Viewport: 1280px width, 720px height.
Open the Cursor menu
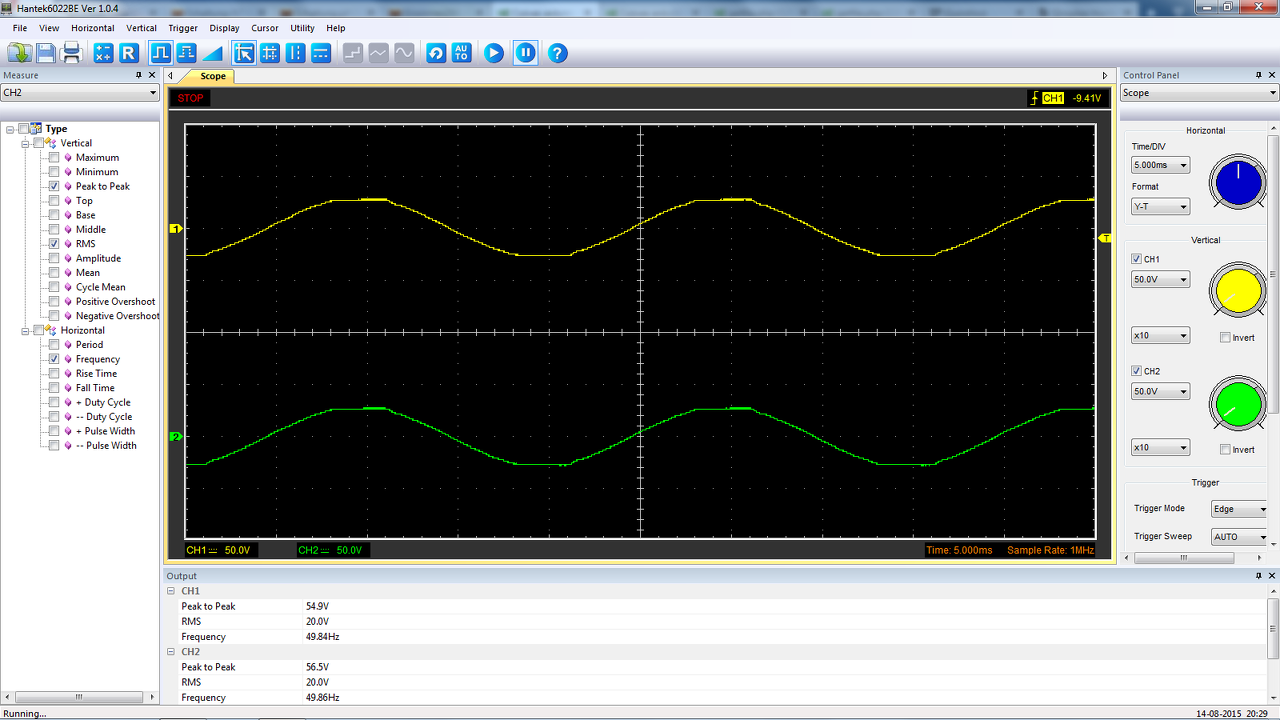[265, 28]
